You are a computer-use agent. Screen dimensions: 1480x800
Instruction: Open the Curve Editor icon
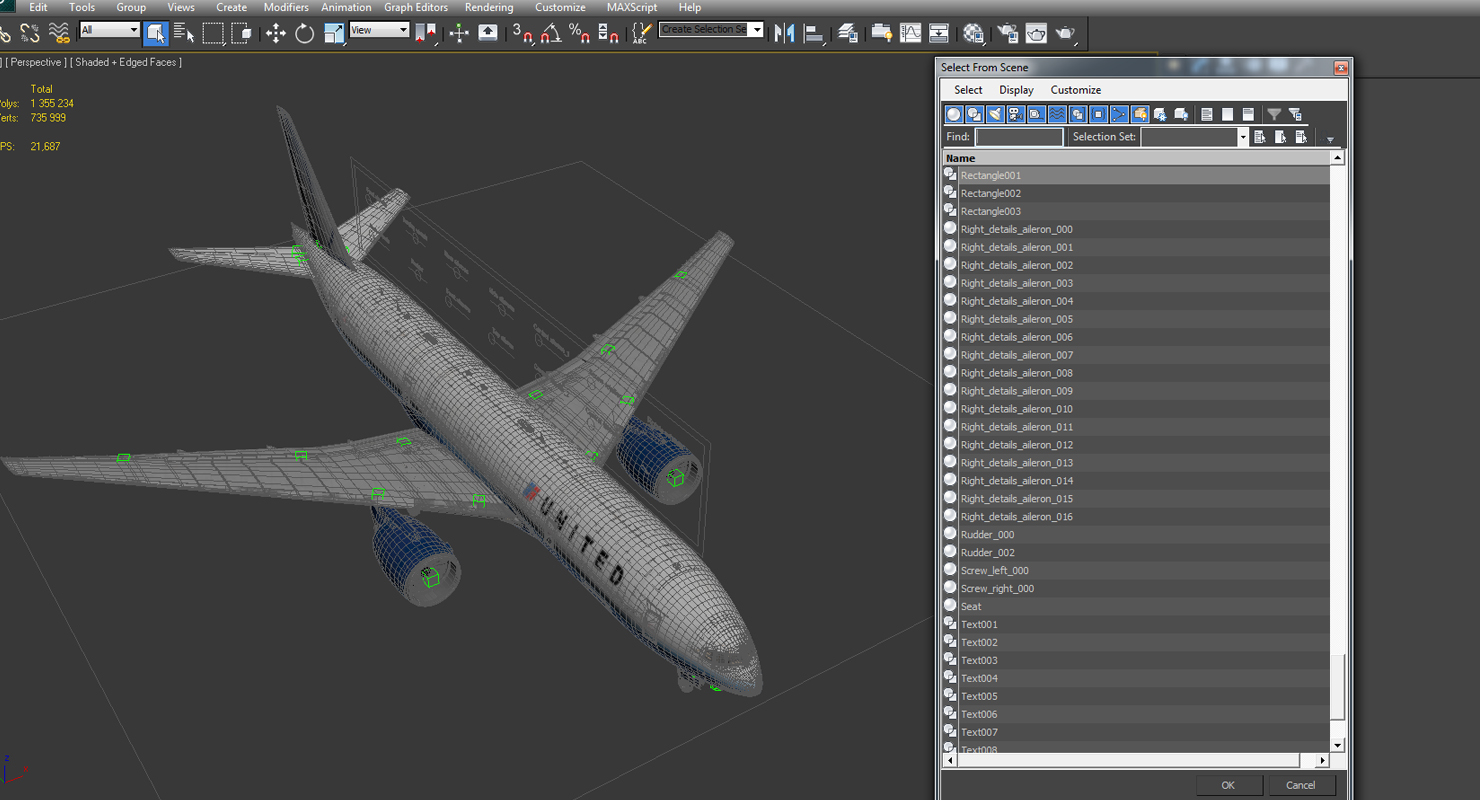(x=911, y=33)
